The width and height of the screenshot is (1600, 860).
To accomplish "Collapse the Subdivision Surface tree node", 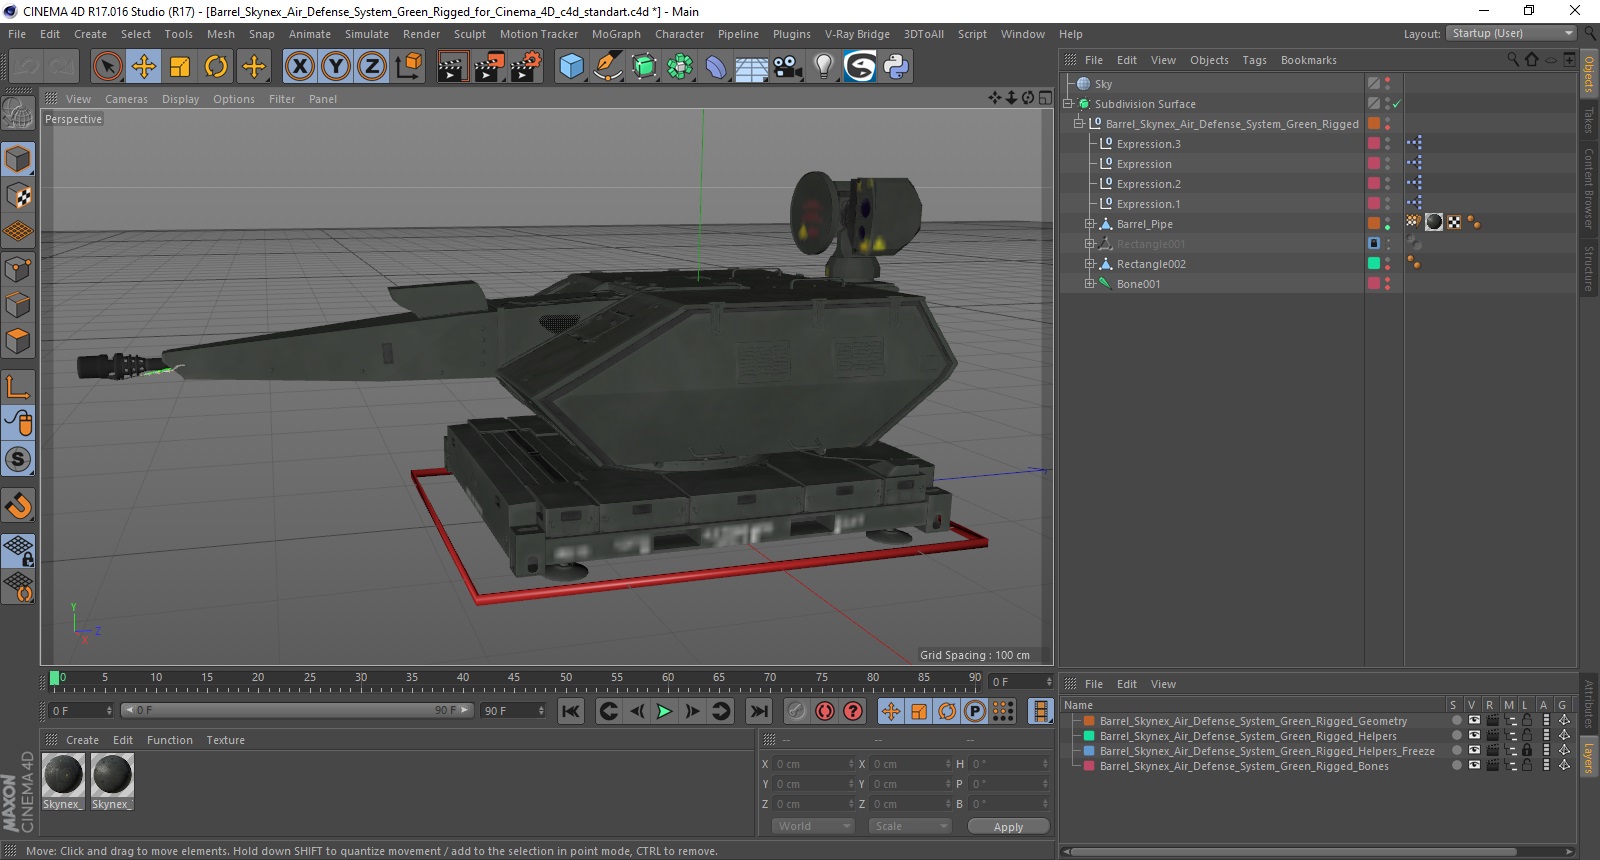I will click(x=1068, y=104).
